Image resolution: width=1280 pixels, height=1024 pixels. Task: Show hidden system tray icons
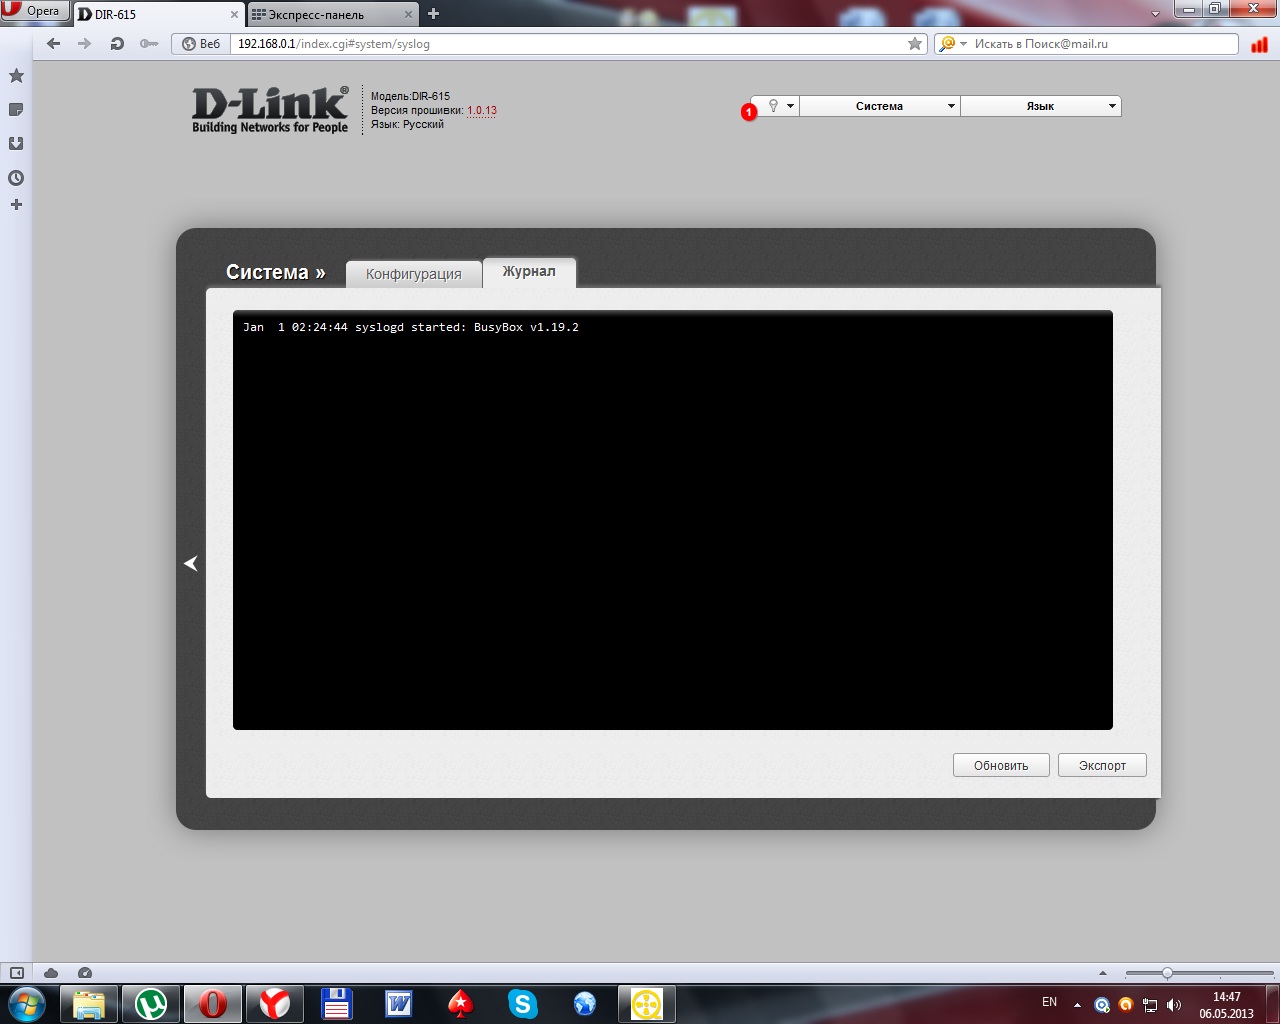click(1077, 1005)
